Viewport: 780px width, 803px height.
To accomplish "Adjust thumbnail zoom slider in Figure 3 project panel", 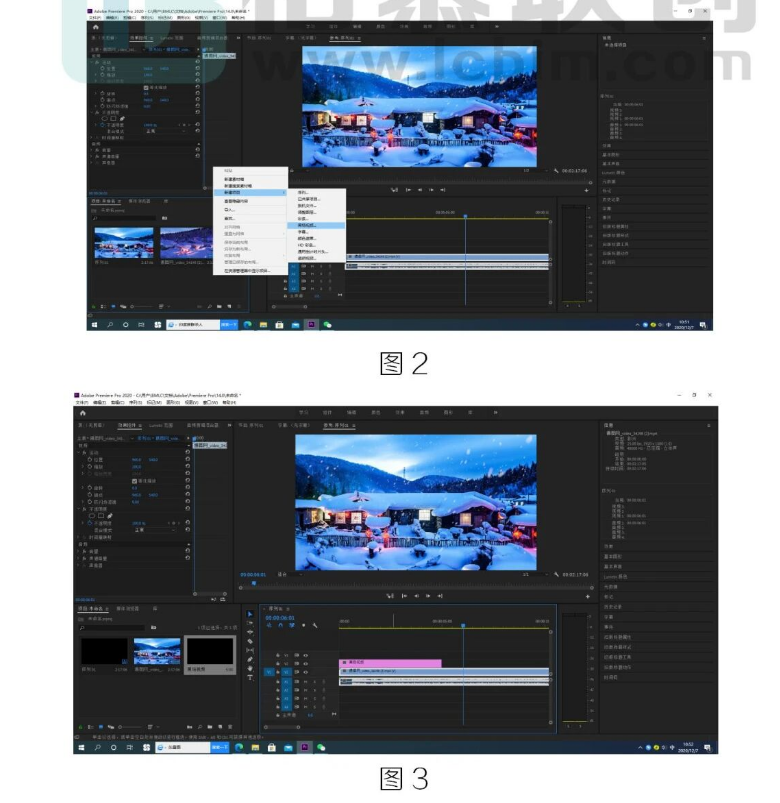I will 129,727.
